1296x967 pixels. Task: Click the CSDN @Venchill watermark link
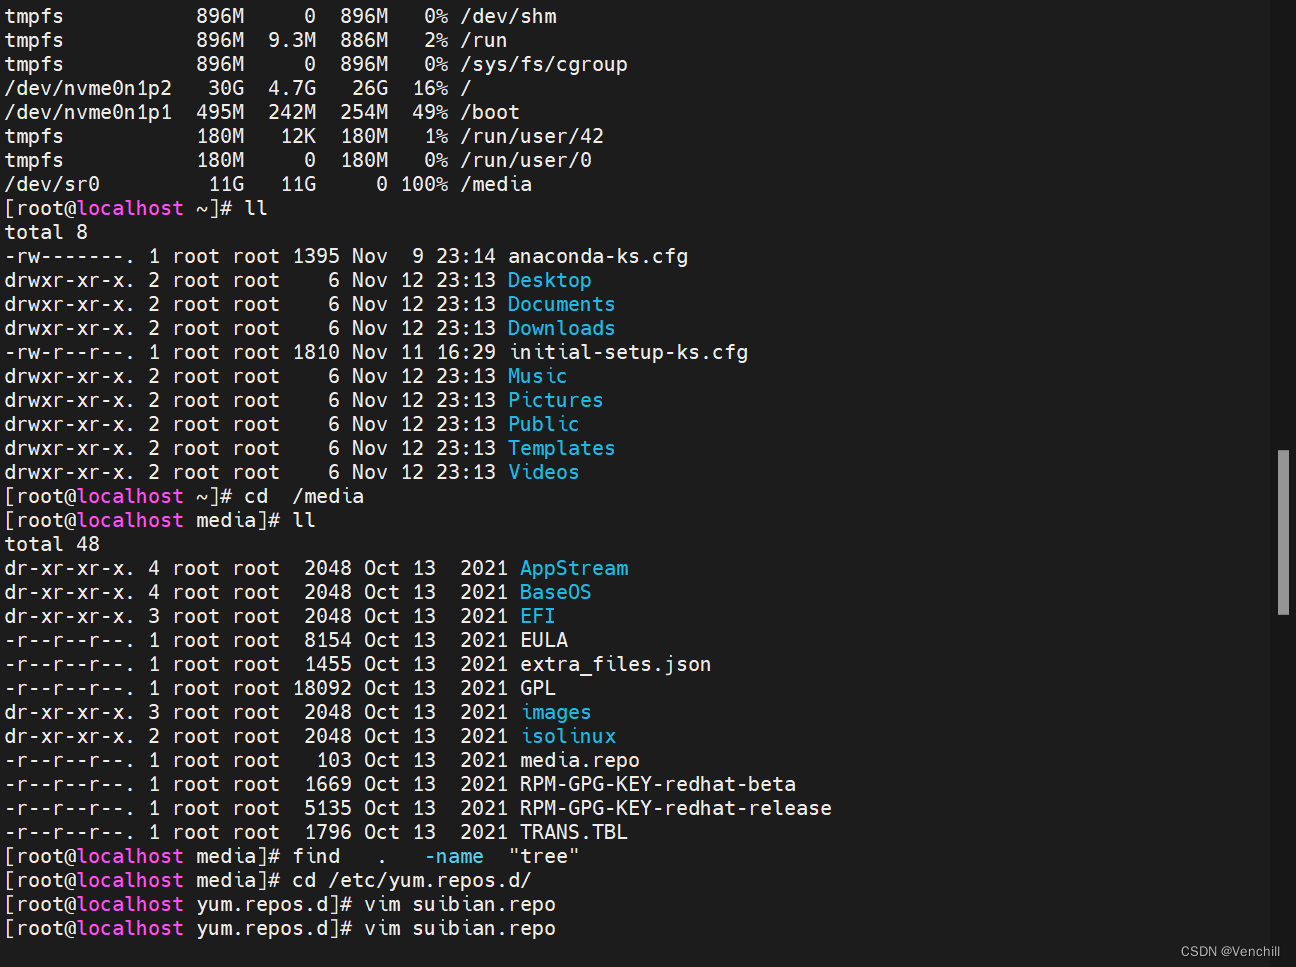[x=1229, y=951]
